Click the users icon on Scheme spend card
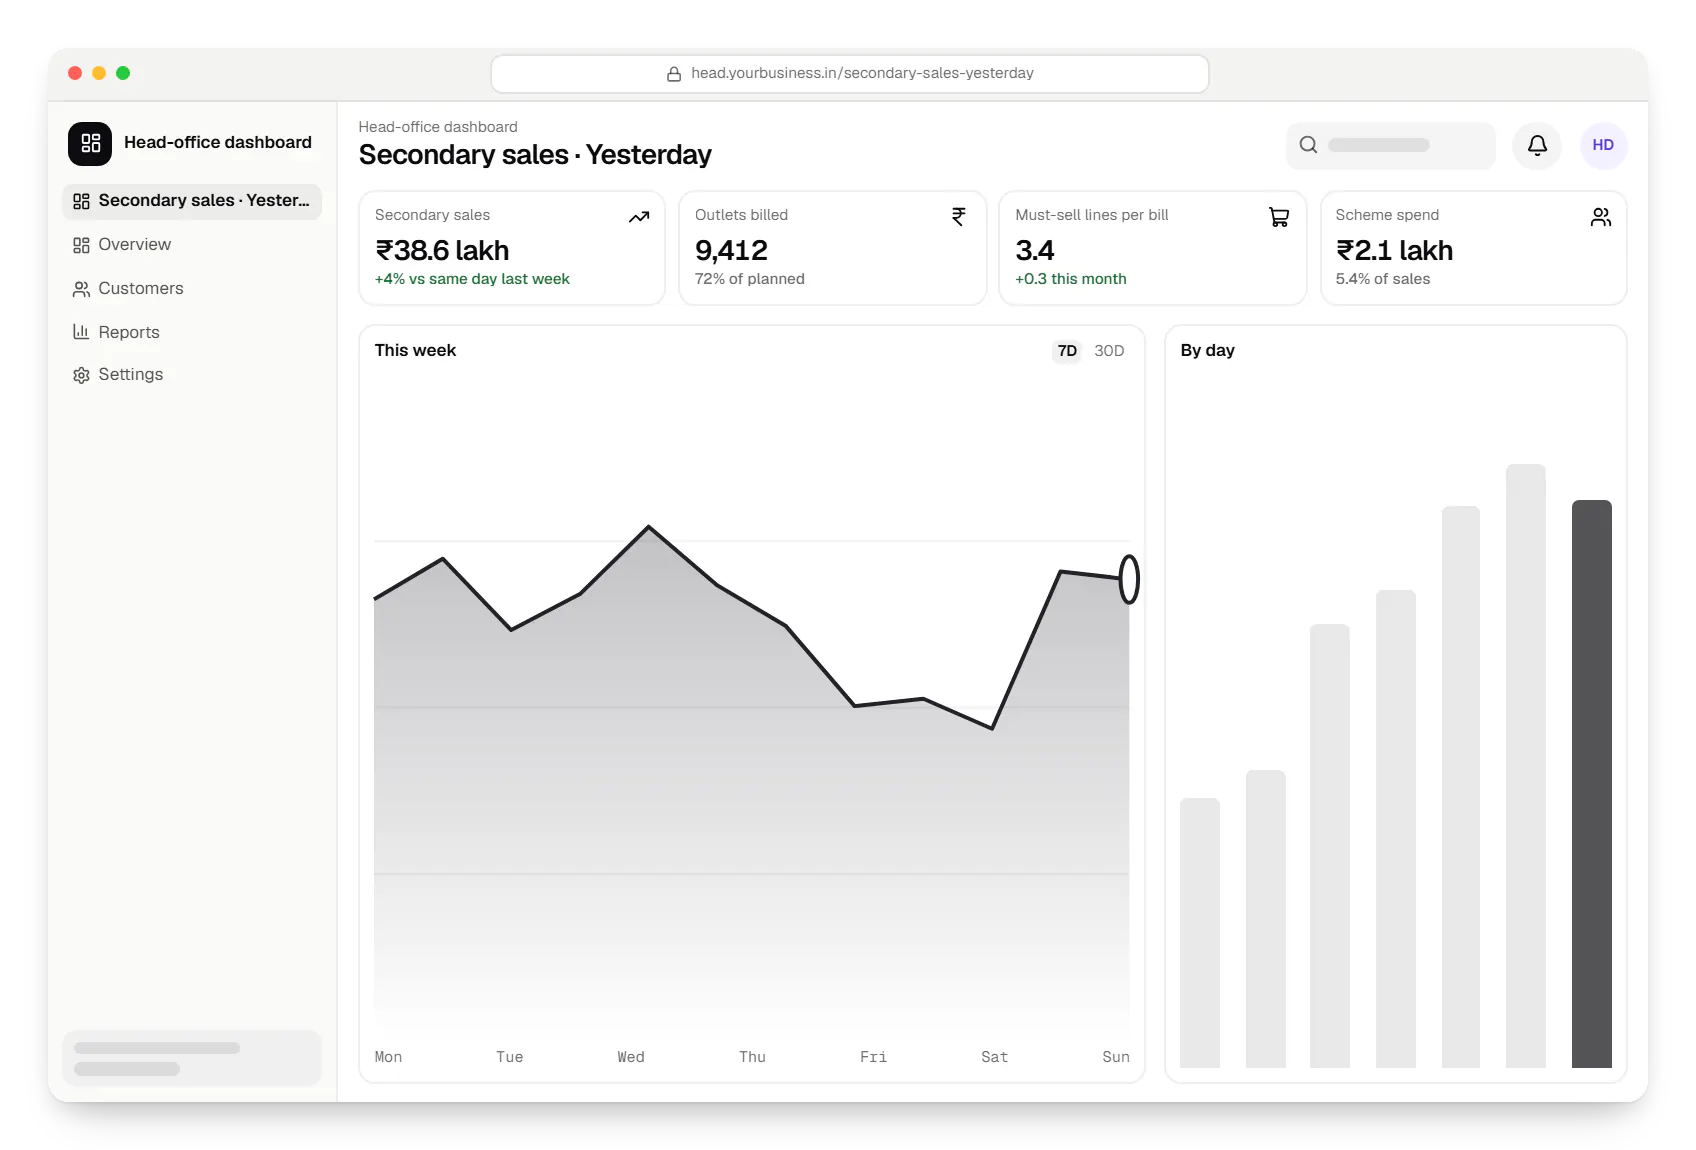Screen dimensions: 1696x1150 coord(1601,217)
